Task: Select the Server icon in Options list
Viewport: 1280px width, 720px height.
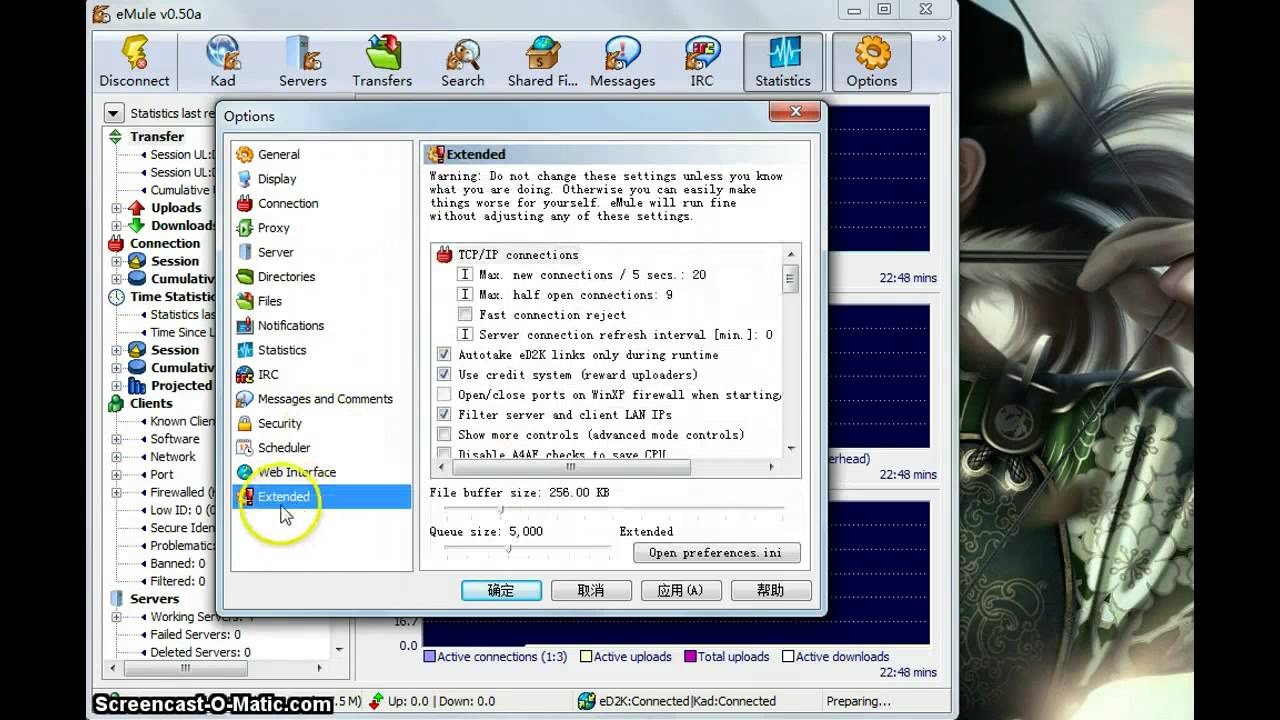Action: (244, 252)
